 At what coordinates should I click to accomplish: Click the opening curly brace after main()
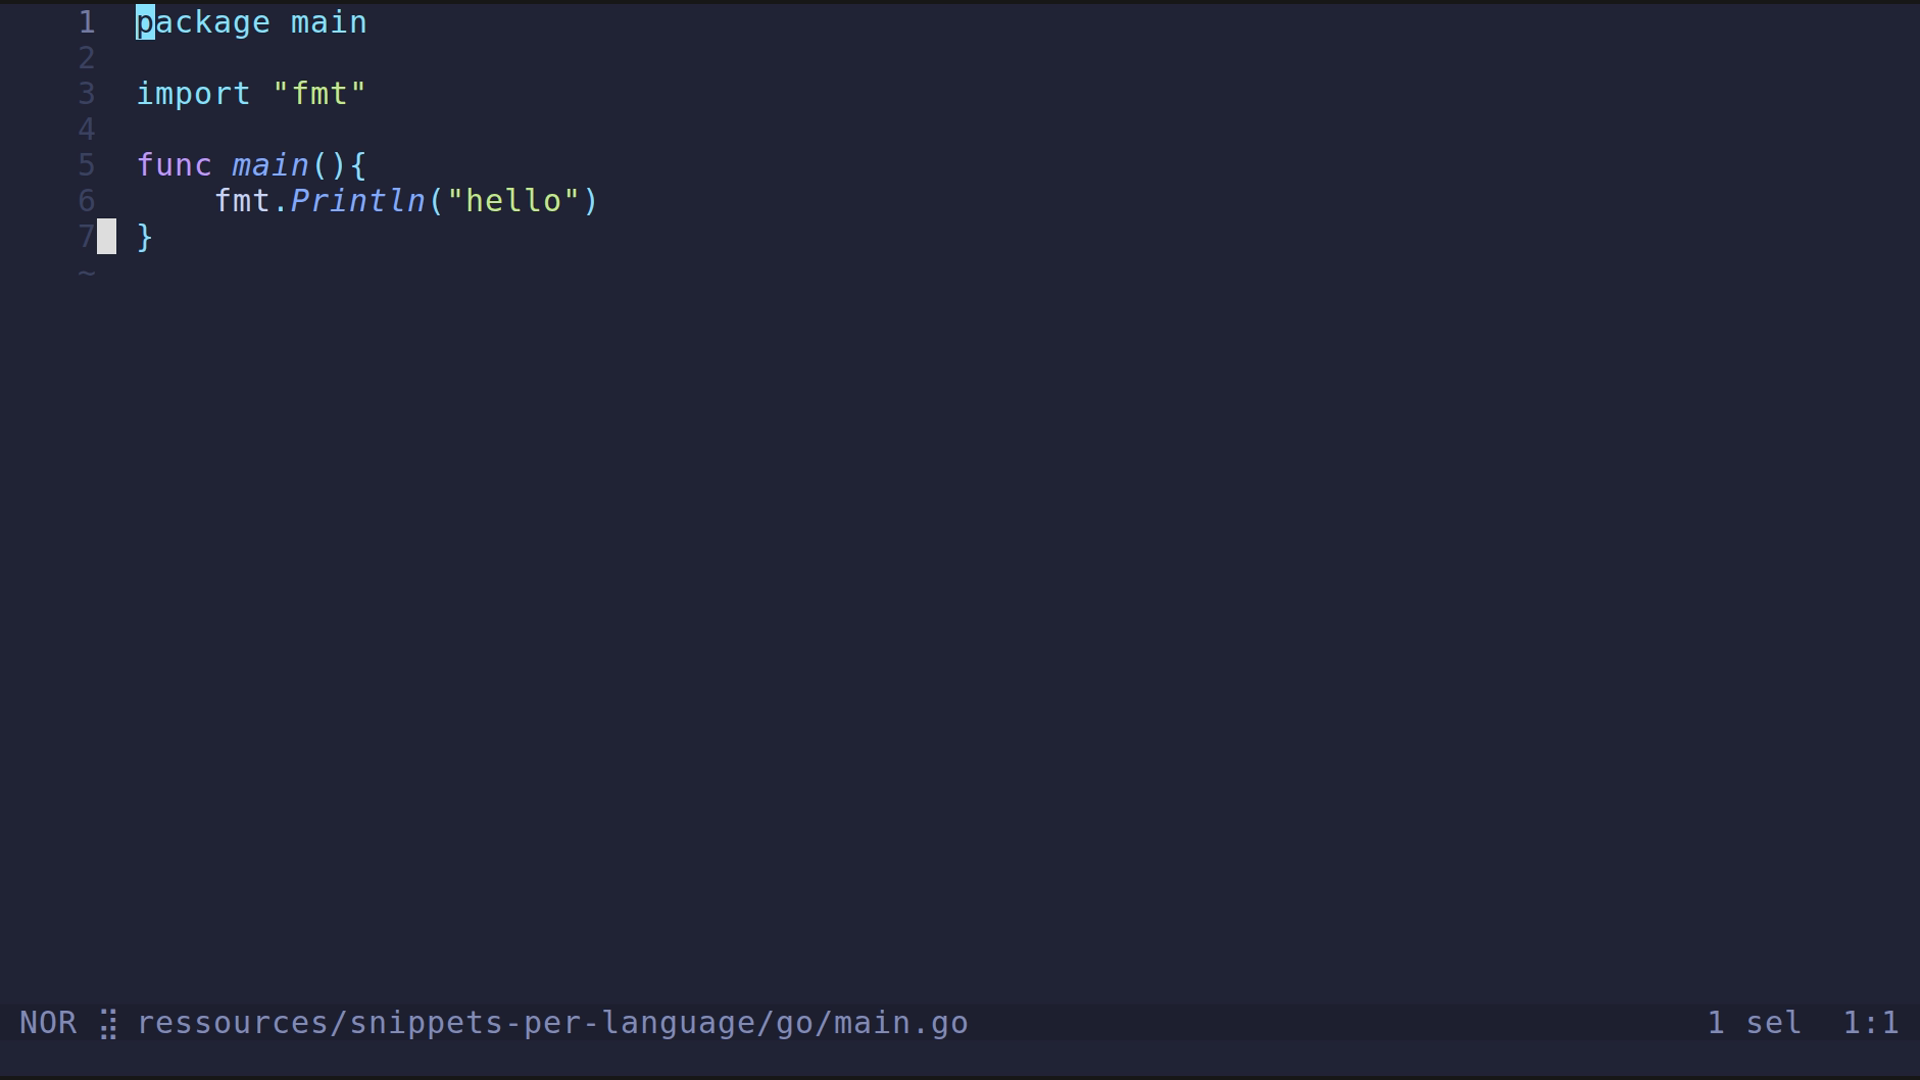click(359, 165)
